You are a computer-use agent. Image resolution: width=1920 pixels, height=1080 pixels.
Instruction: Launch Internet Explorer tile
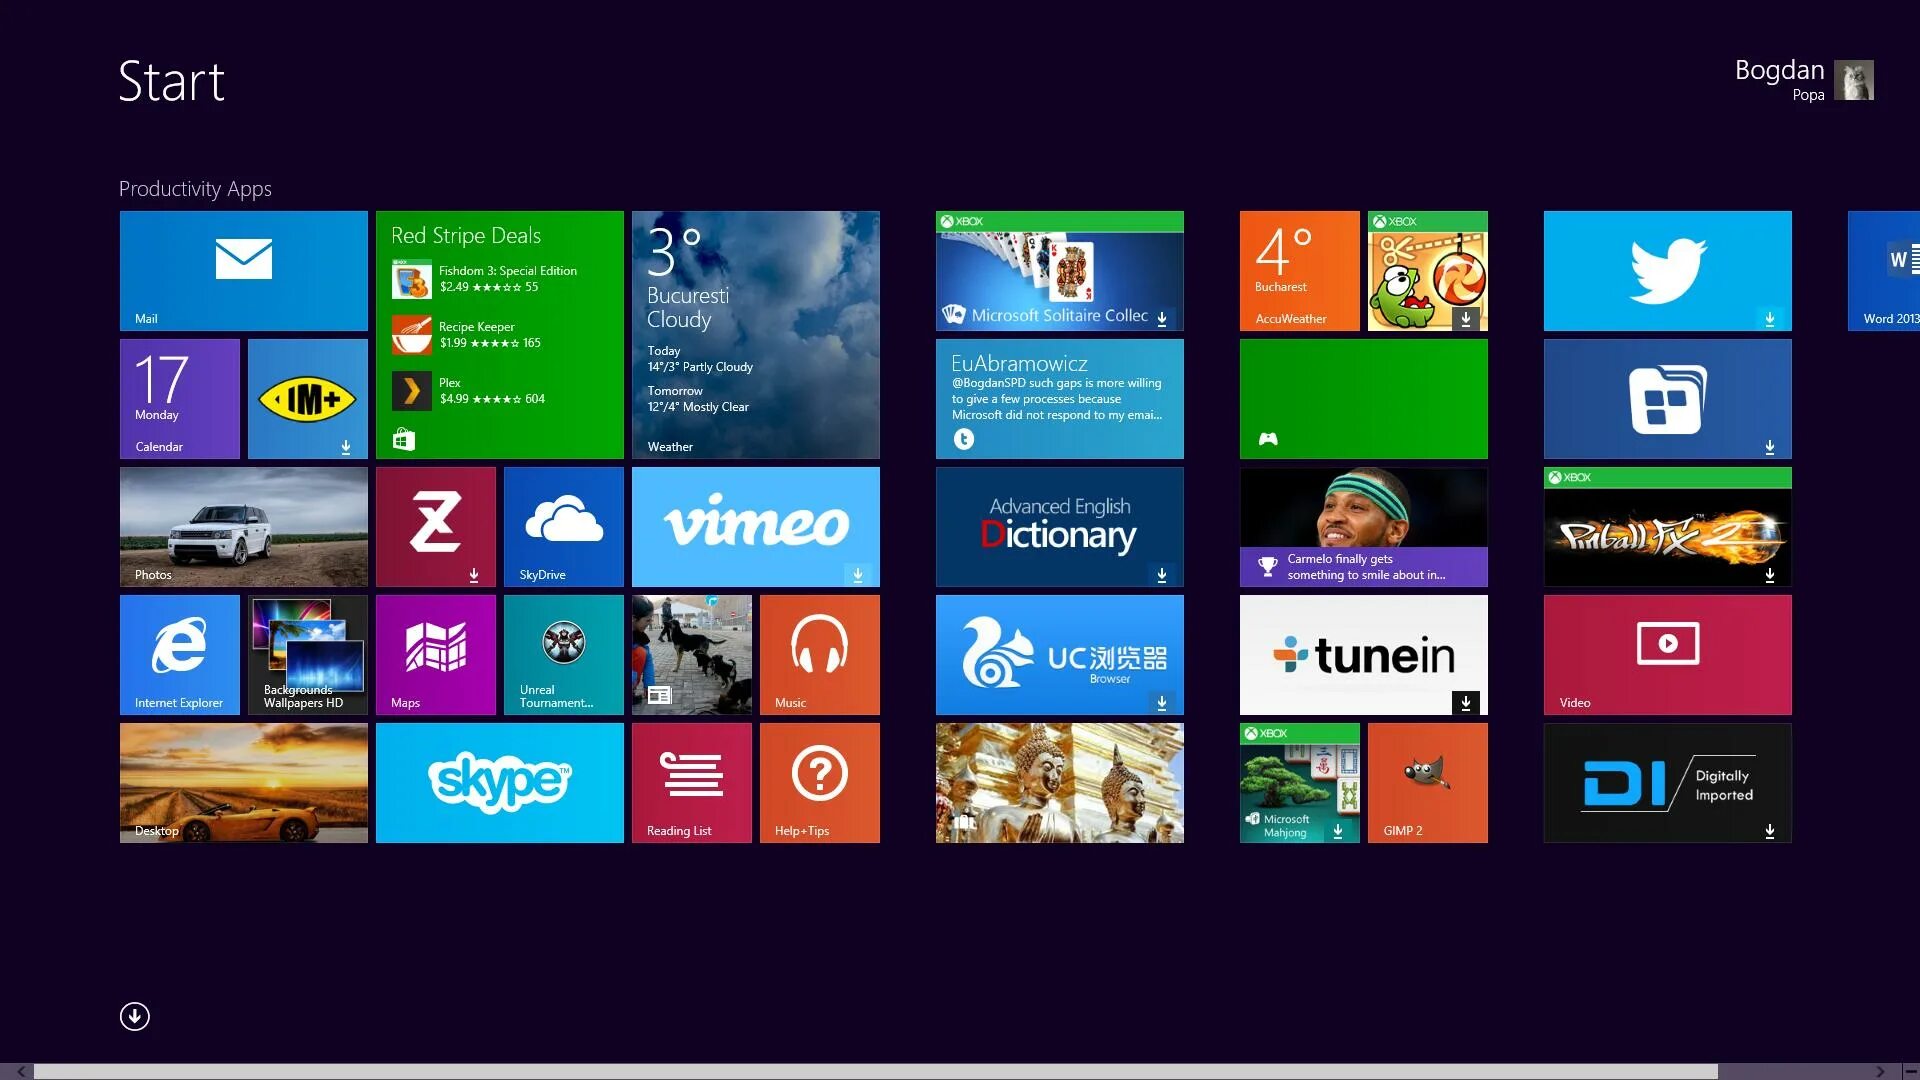[179, 654]
